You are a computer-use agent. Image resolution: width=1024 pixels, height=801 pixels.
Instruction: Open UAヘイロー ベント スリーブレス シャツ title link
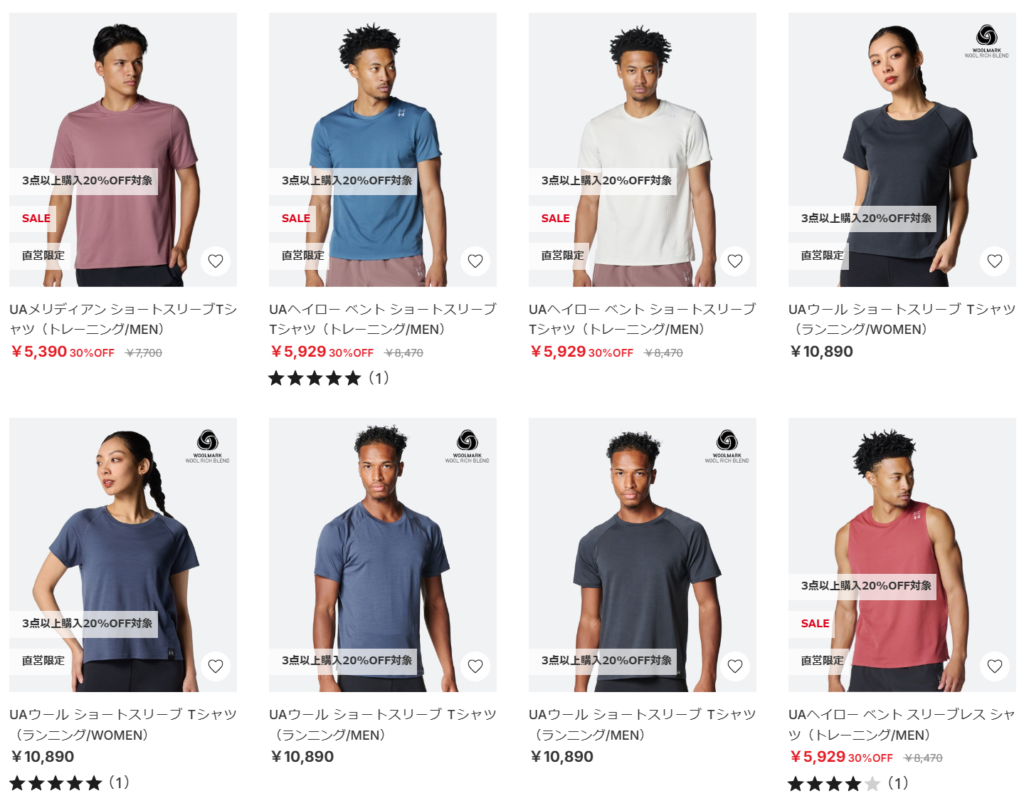pos(901,724)
